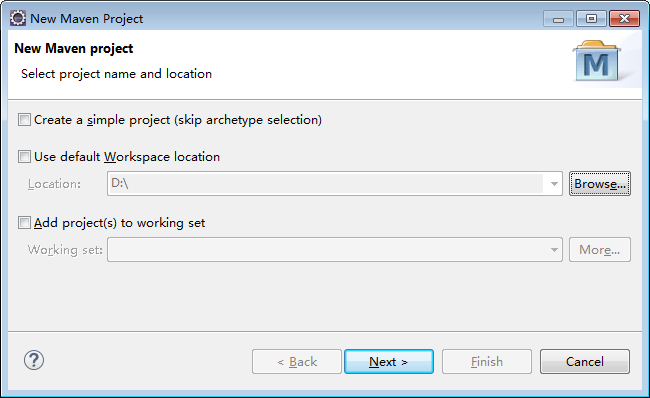Maximize the New Maven Project dialog
Viewport: 650px width, 398px height.
pos(591,19)
